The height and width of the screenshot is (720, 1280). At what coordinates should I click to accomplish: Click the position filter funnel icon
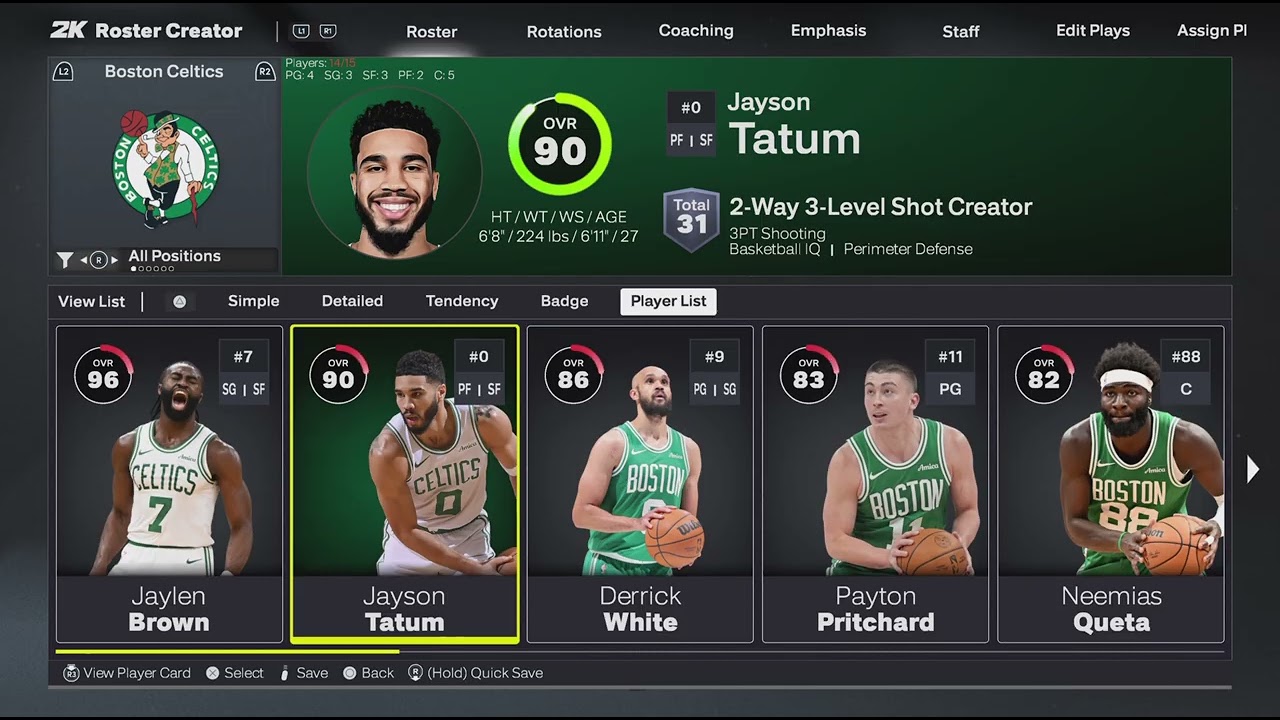tap(65, 260)
